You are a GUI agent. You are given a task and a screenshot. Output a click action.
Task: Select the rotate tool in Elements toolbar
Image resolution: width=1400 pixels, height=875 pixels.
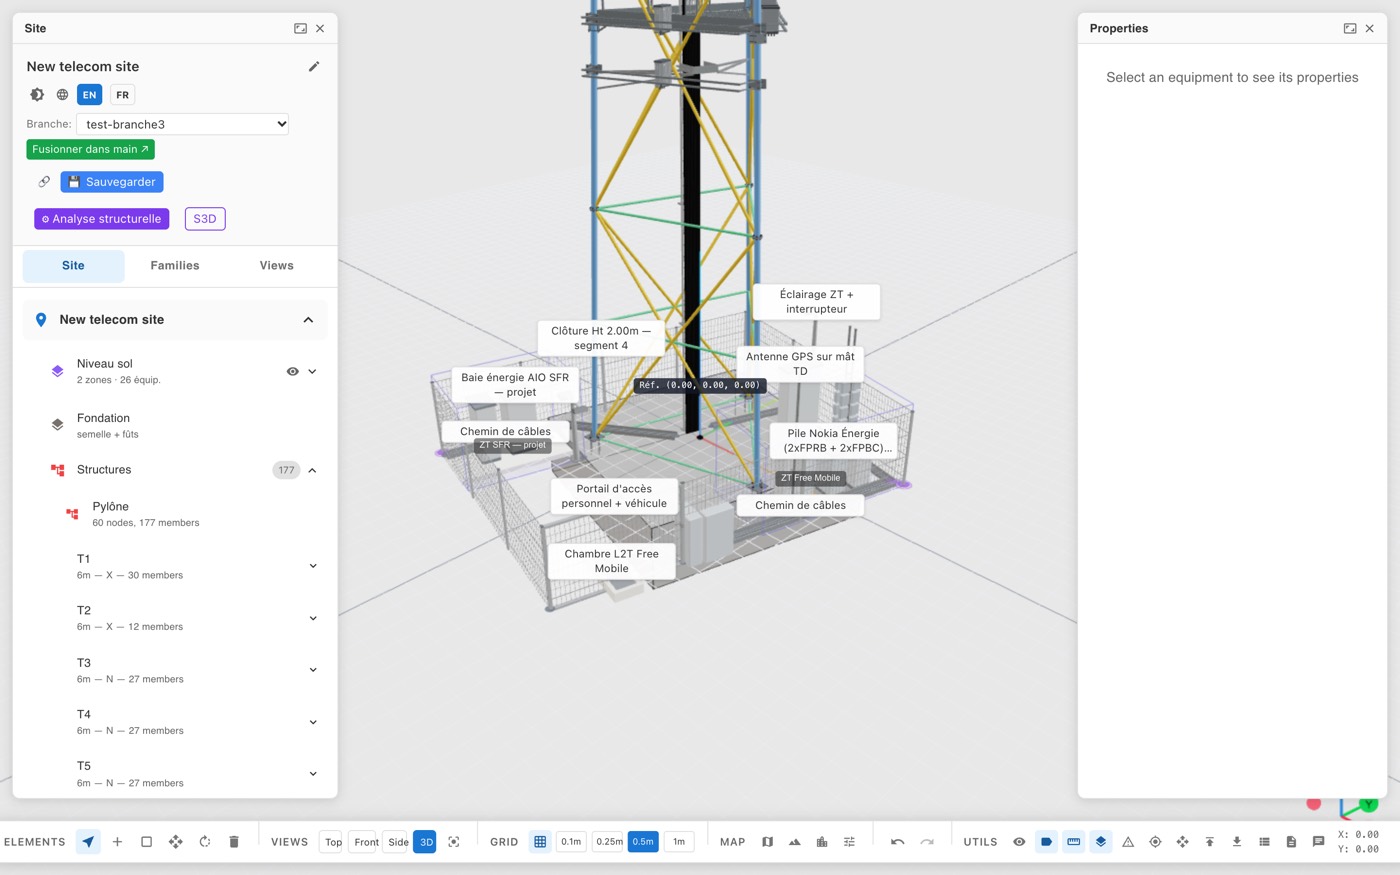[x=205, y=842]
